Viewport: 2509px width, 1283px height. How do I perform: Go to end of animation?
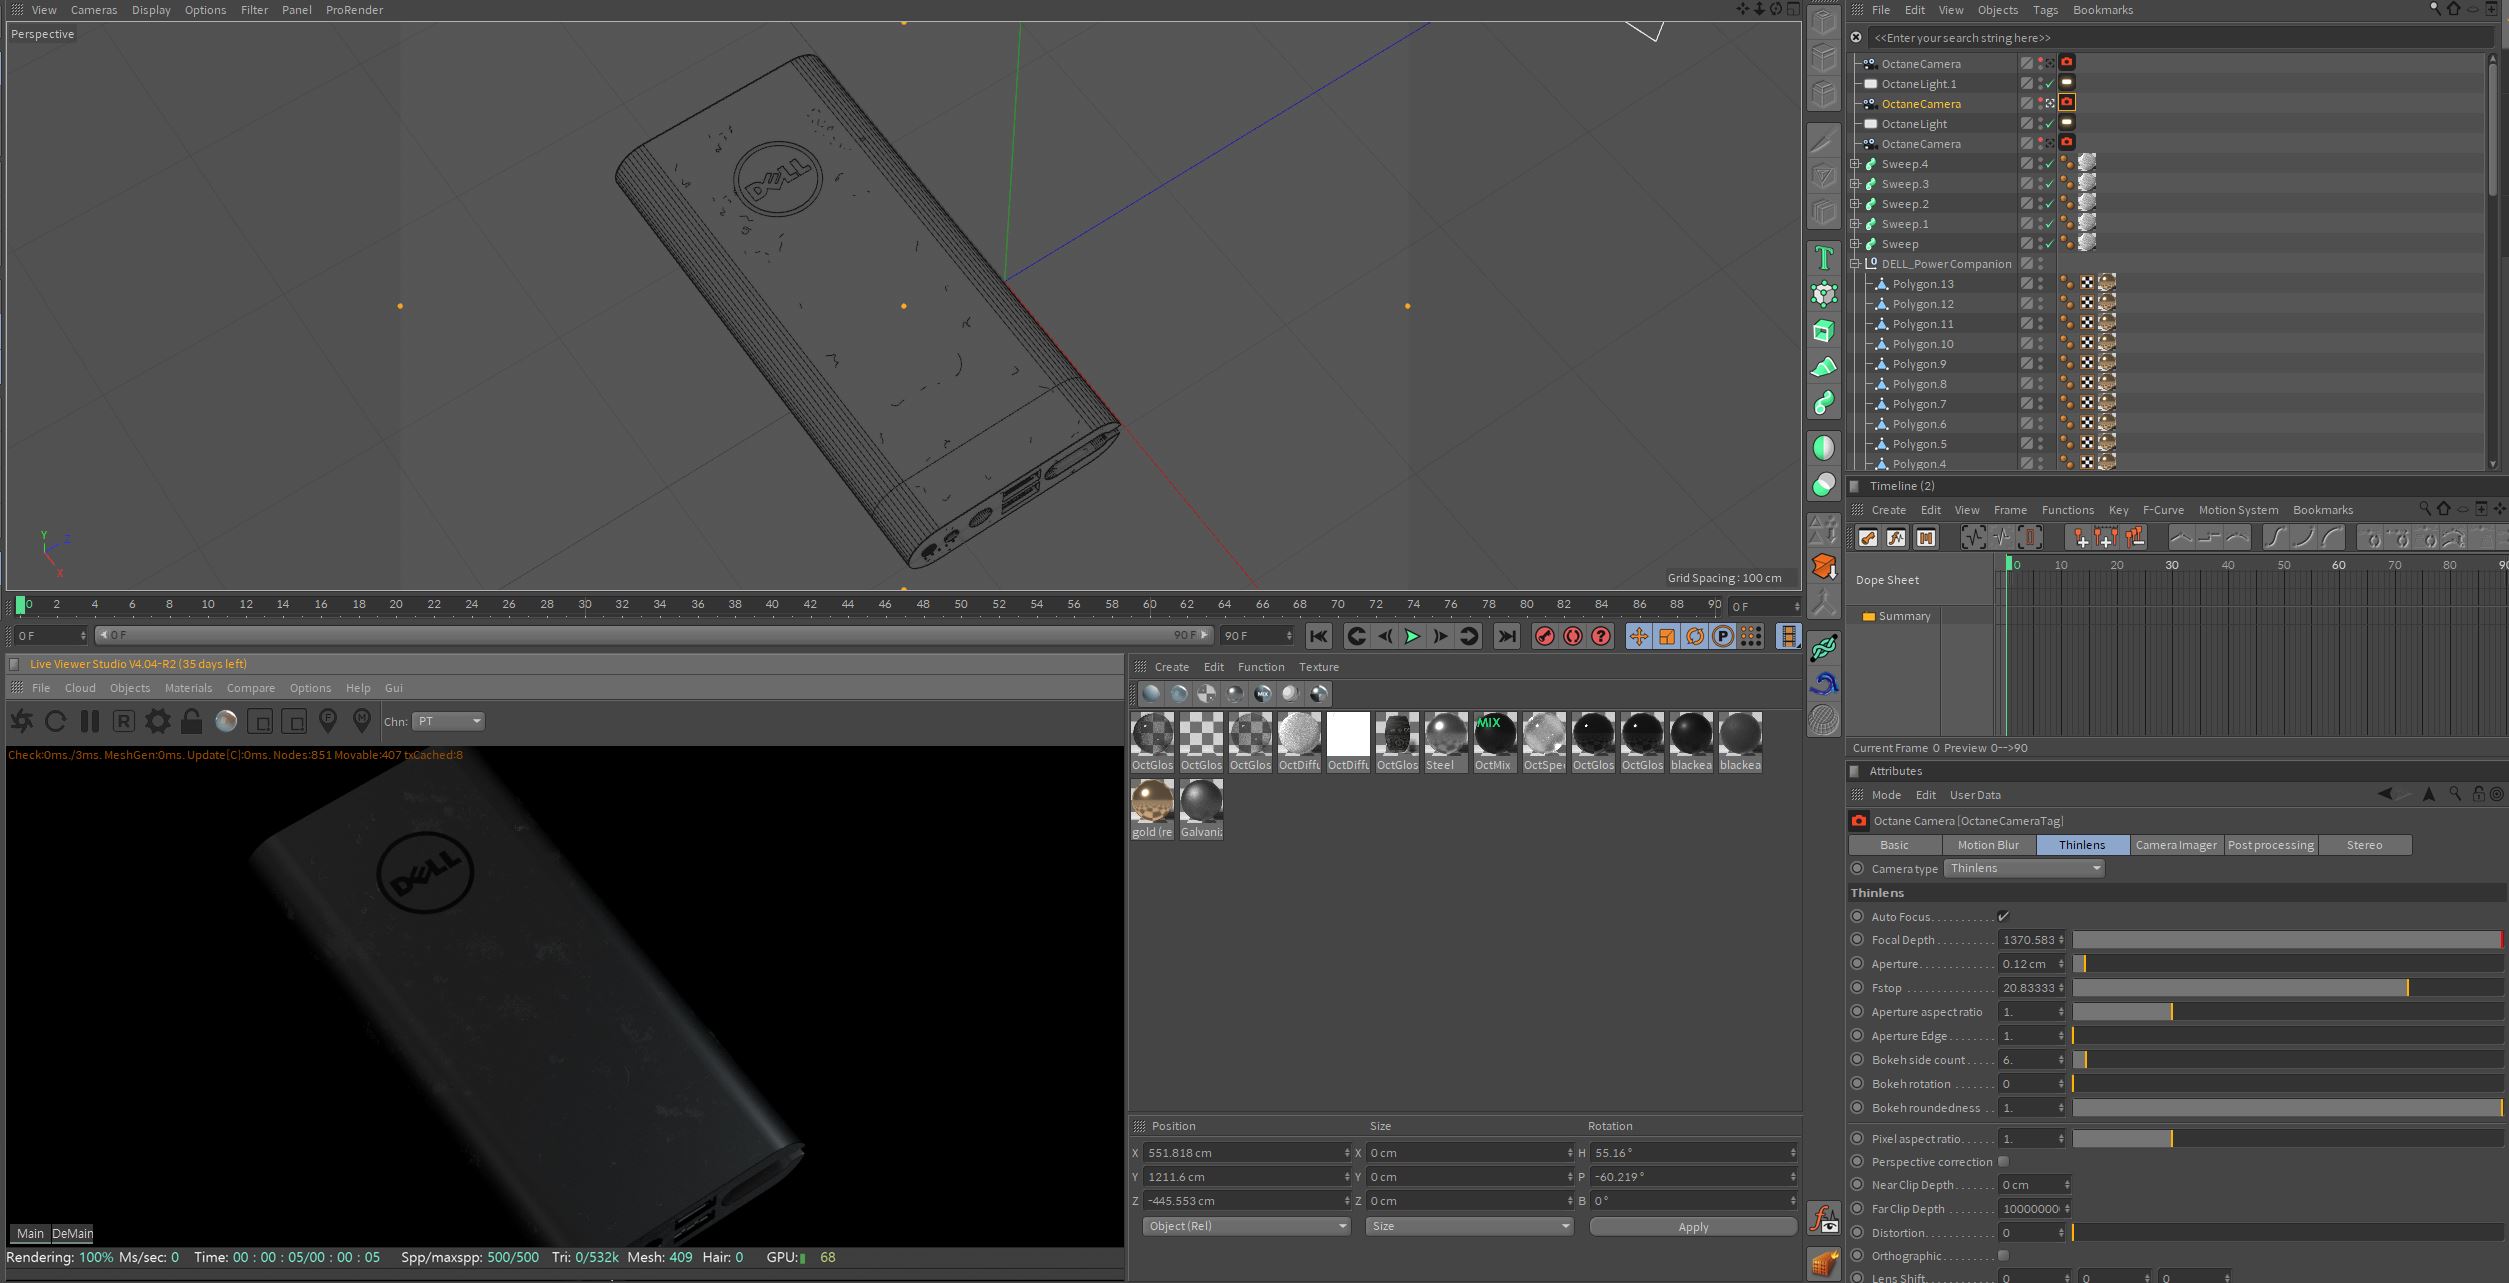tap(1507, 636)
